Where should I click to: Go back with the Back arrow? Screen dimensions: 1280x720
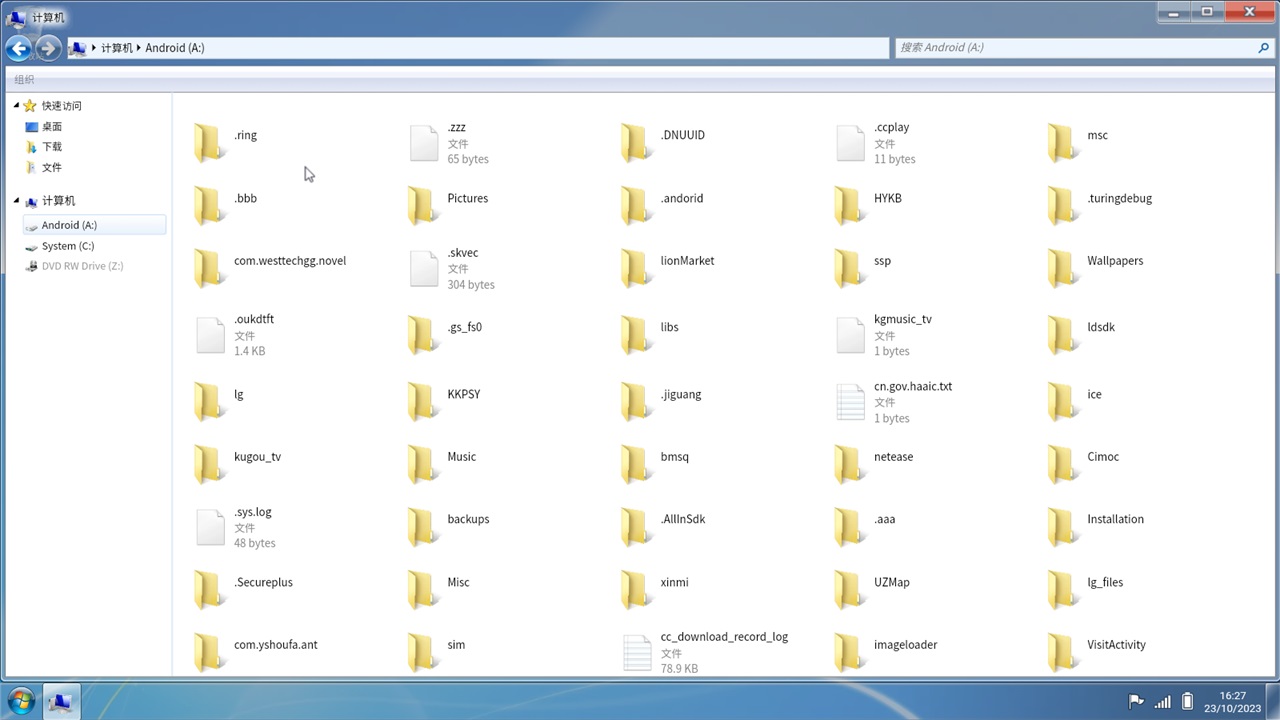pos(19,47)
